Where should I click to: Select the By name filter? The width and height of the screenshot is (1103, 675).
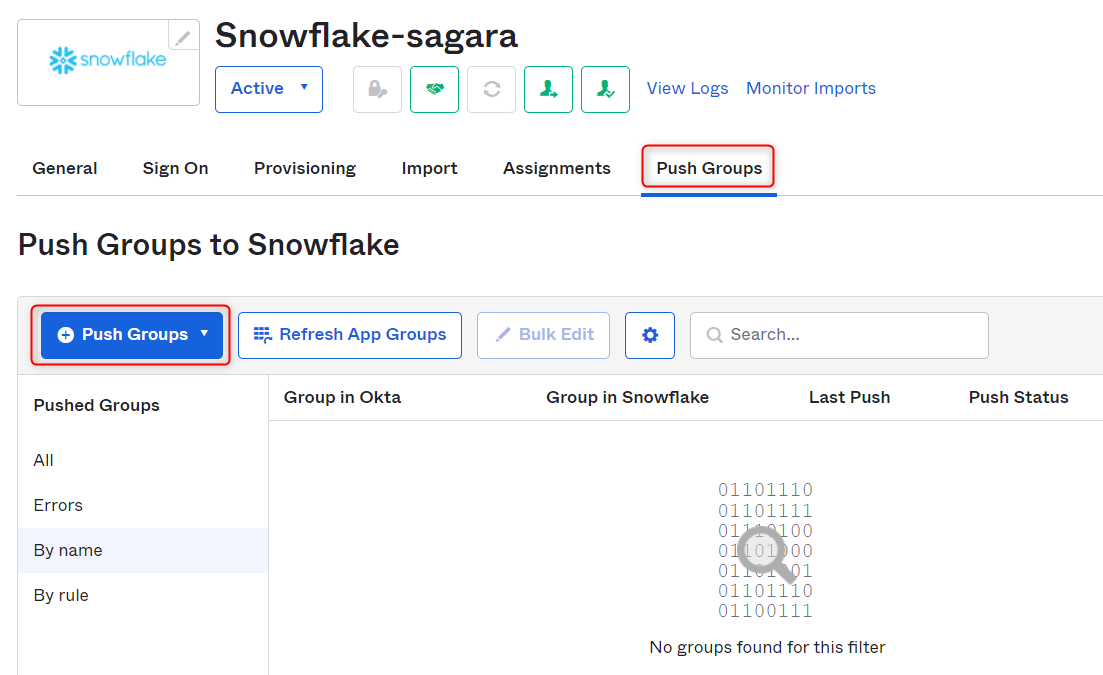pyautogui.click(x=143, y=551)
